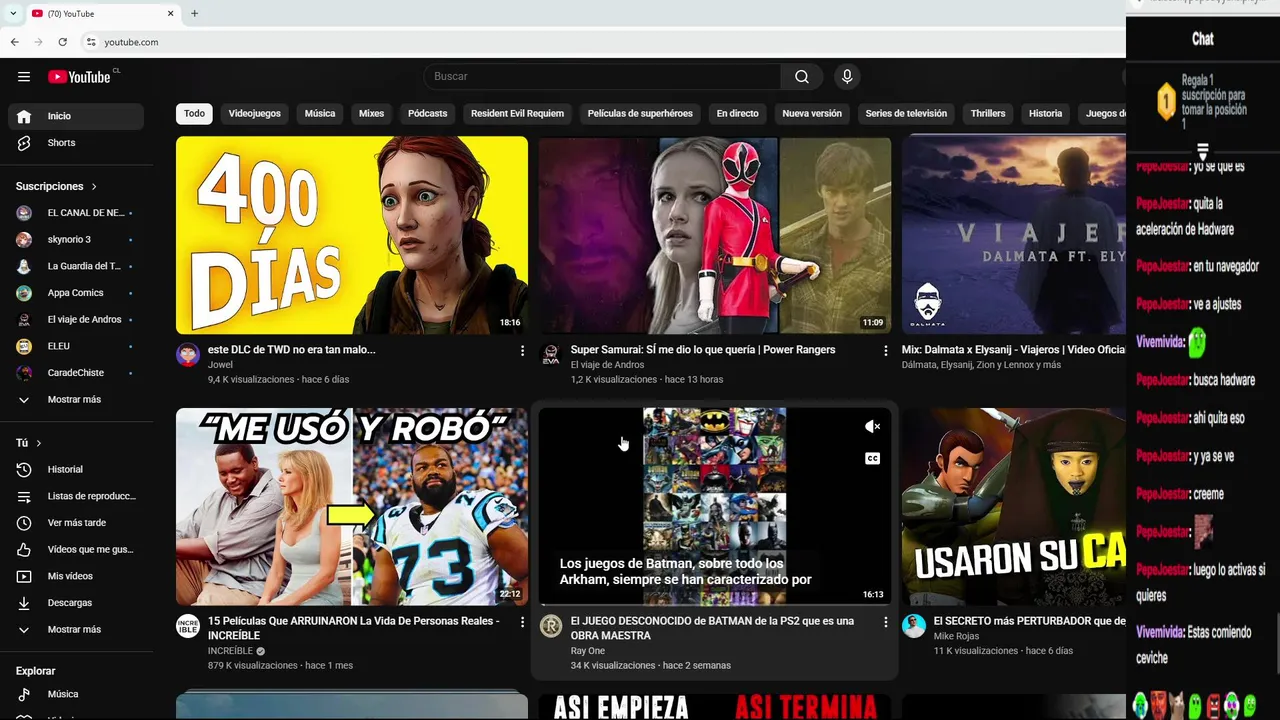Open Listas de reproducción sidebar item
1280x720 pixels.
(x=76, y=496)
